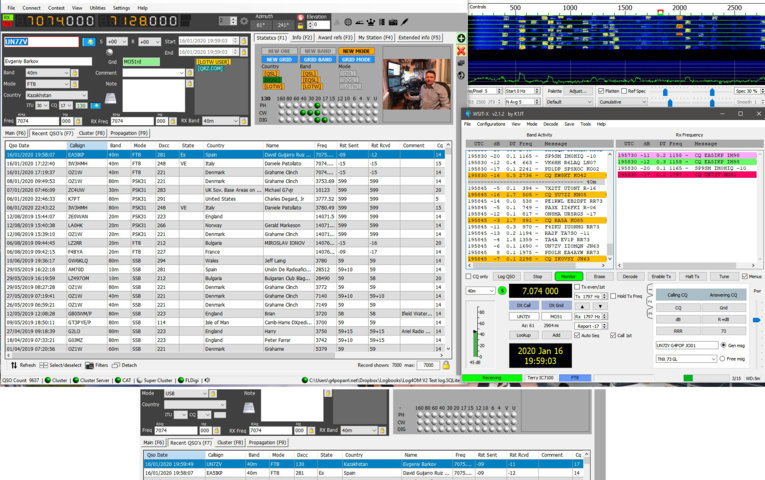
Task: Toggle Flatten checkbox in waterfall controls
Action: [x=601, y=91]
